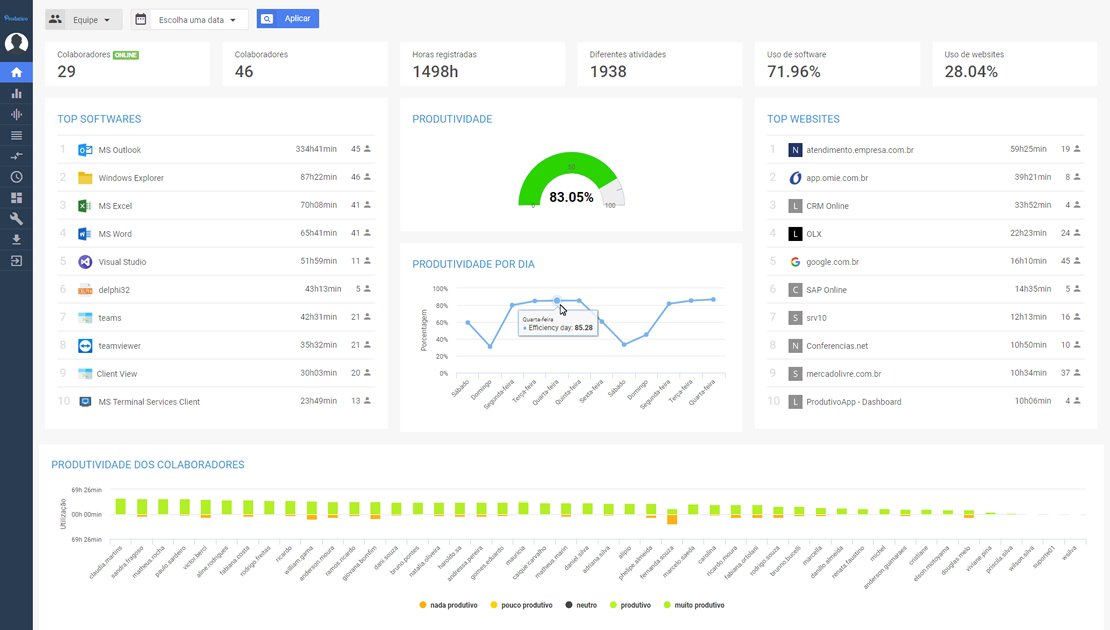Click the atendimento.empresa.com.br site icon
1110x630 pixels.
pyautogui.click(x=795, y=150)
